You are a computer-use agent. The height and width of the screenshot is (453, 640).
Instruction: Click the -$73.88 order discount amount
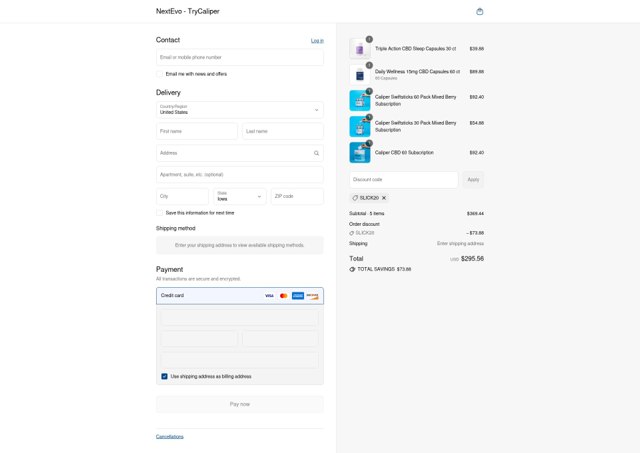click(x=475, y=233)
